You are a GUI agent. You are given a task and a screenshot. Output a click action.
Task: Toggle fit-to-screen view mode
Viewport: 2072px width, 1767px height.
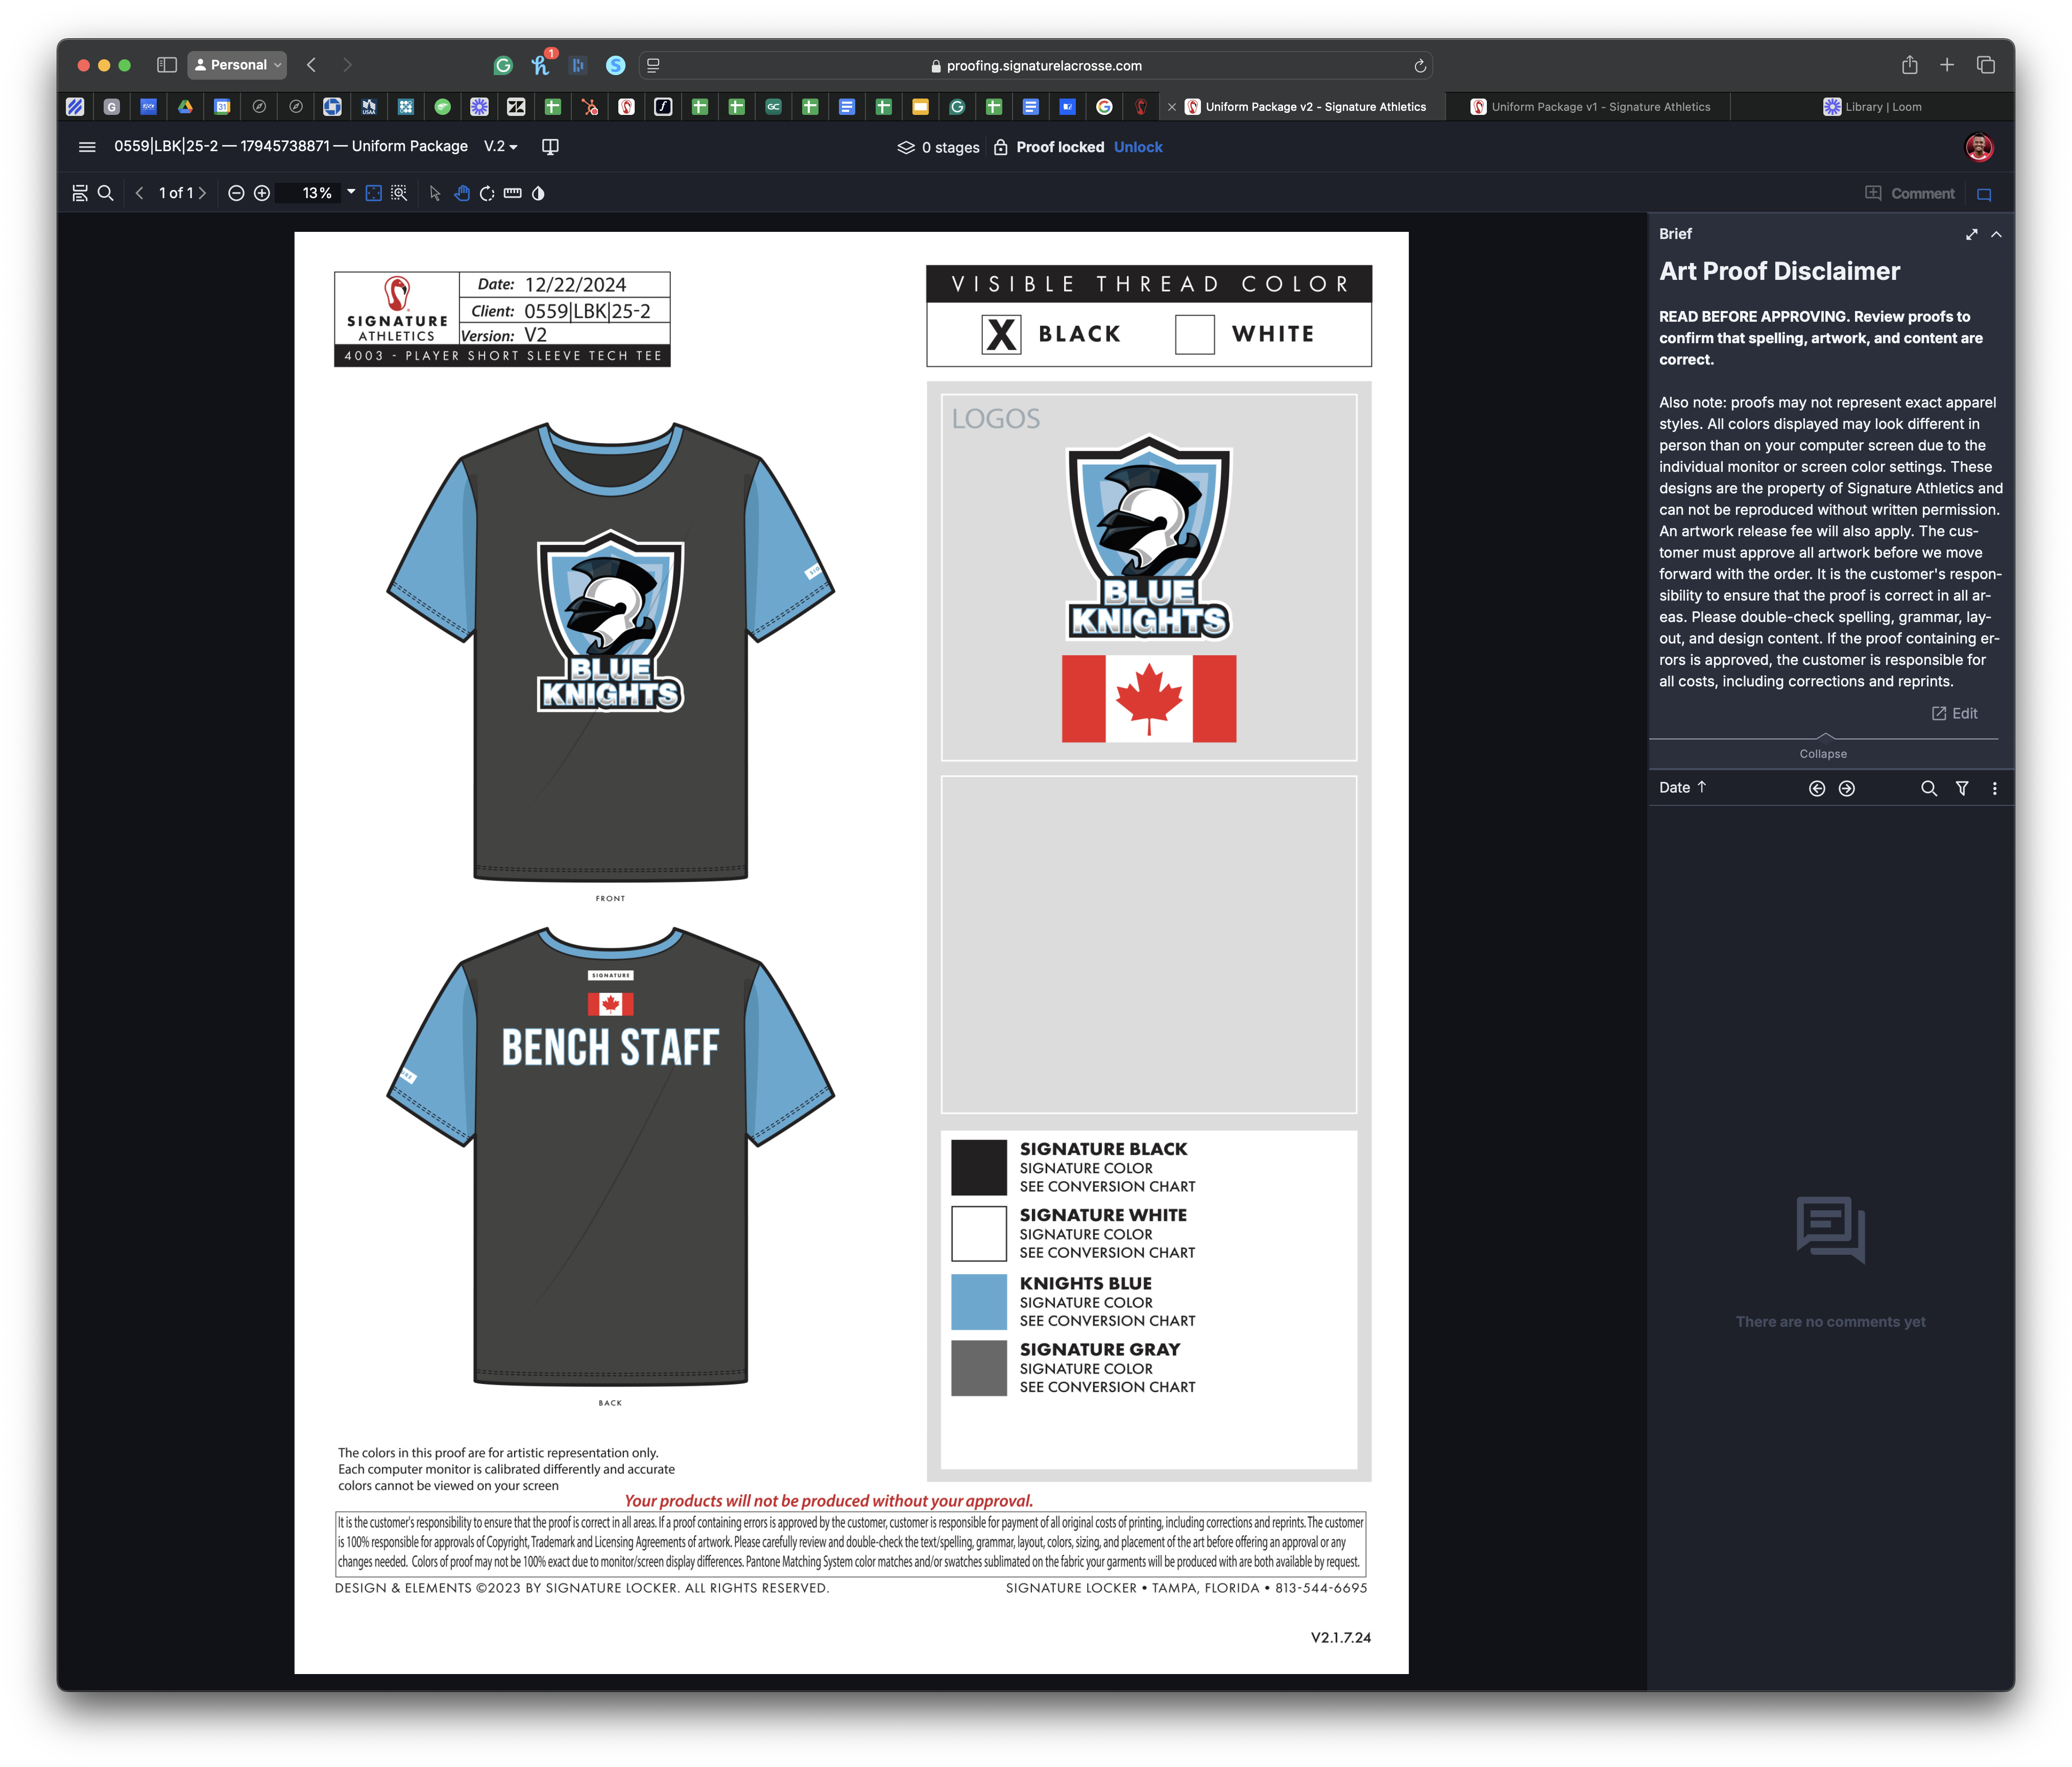tap(373, 193)
